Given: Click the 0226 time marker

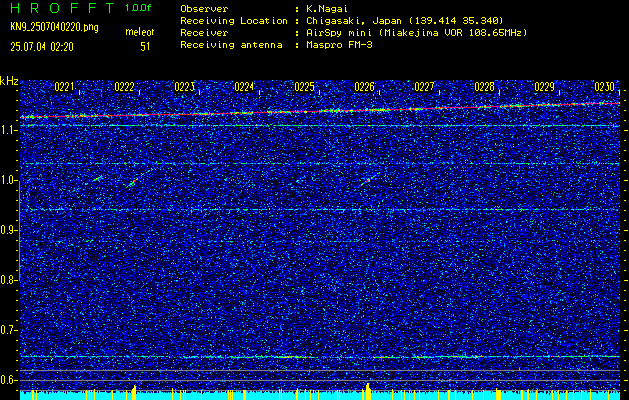Looking at the screenshot, I should point(365,87).
